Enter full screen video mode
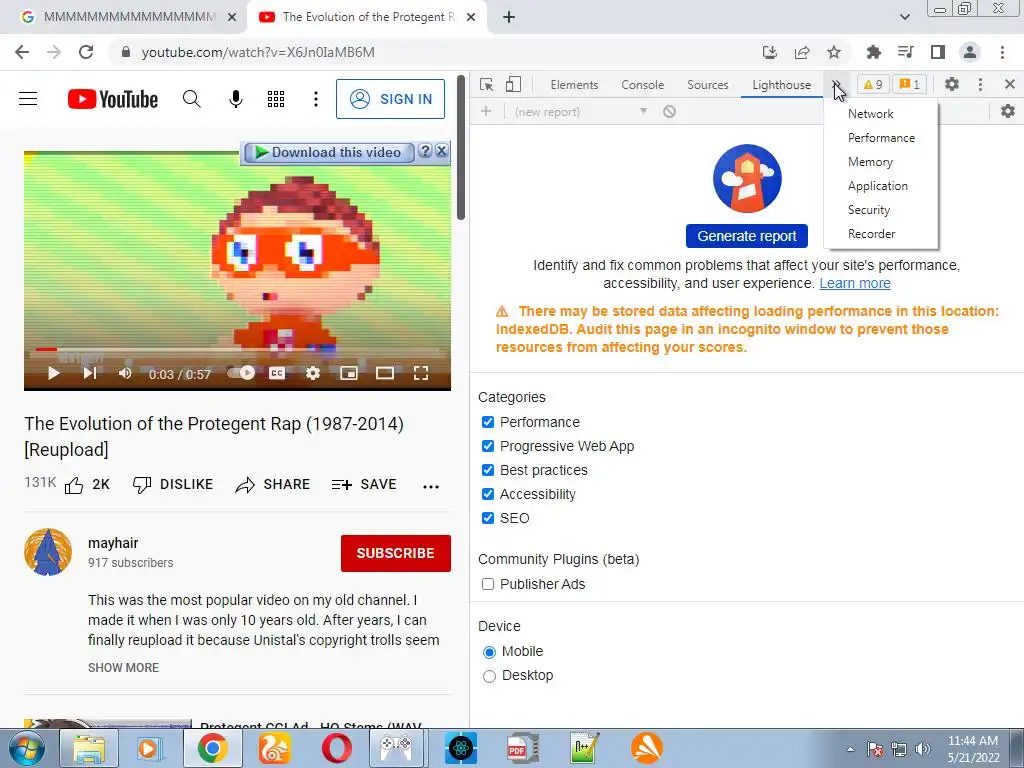The image size is (1024, 768). point(421,373)
